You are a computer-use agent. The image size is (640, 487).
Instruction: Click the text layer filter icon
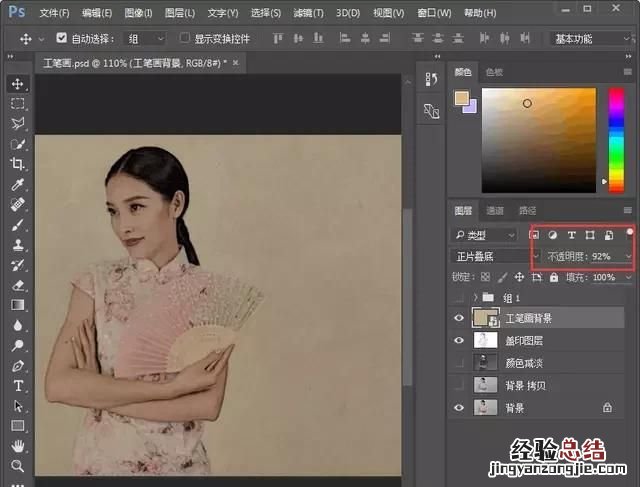pyautogui.click(x=571, y=235)
